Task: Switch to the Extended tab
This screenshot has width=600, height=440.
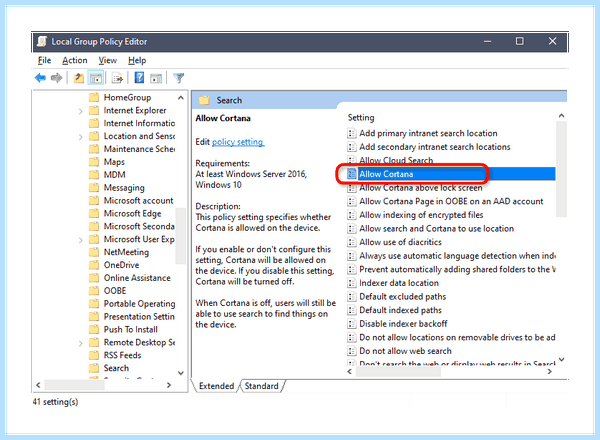Action: point(216,386)
